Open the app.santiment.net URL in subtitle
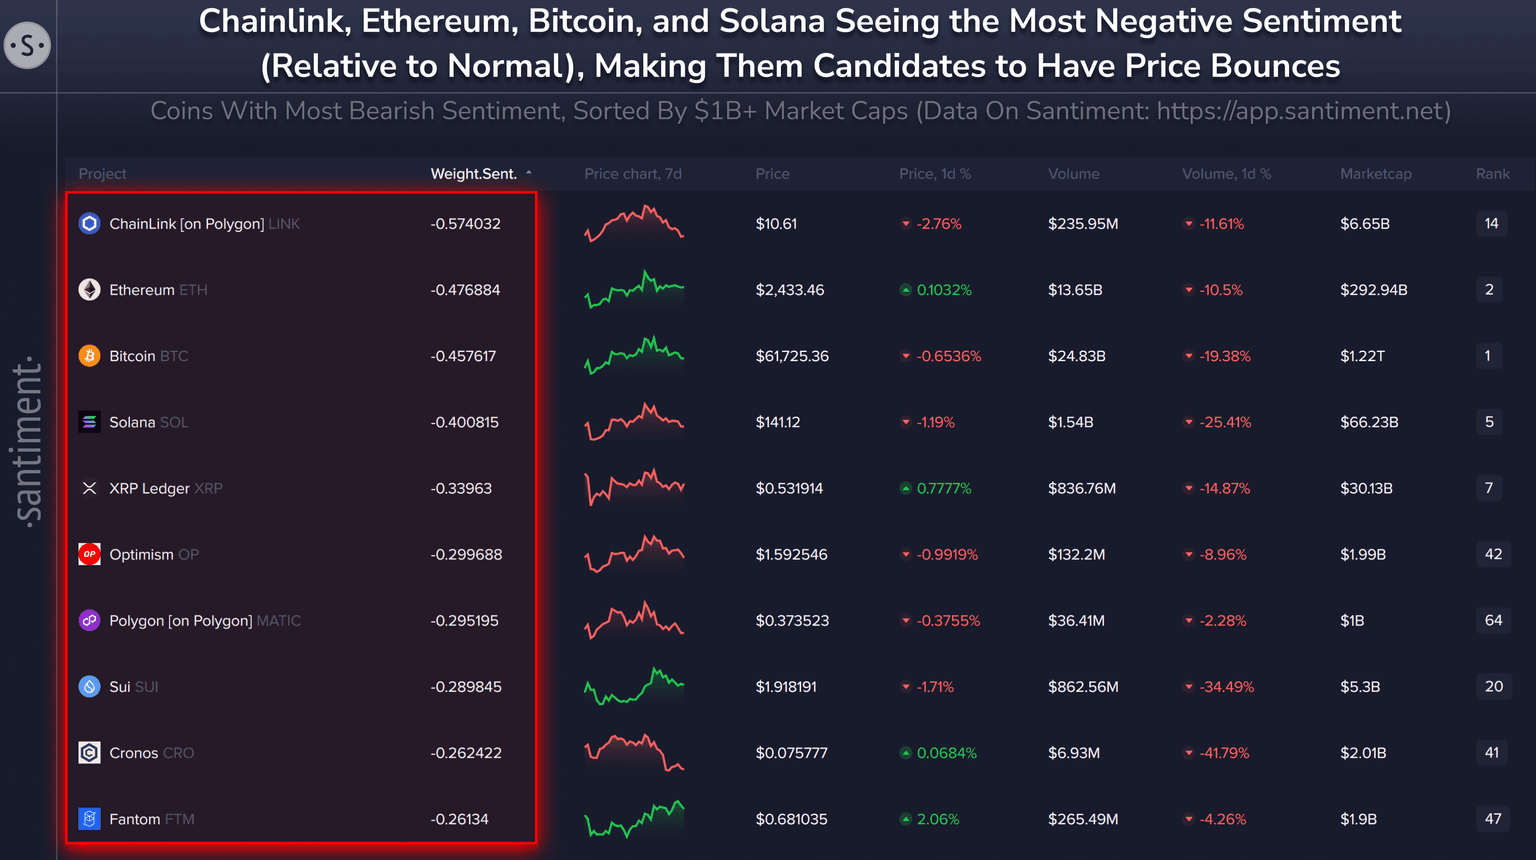 [x=1302, y=111]
